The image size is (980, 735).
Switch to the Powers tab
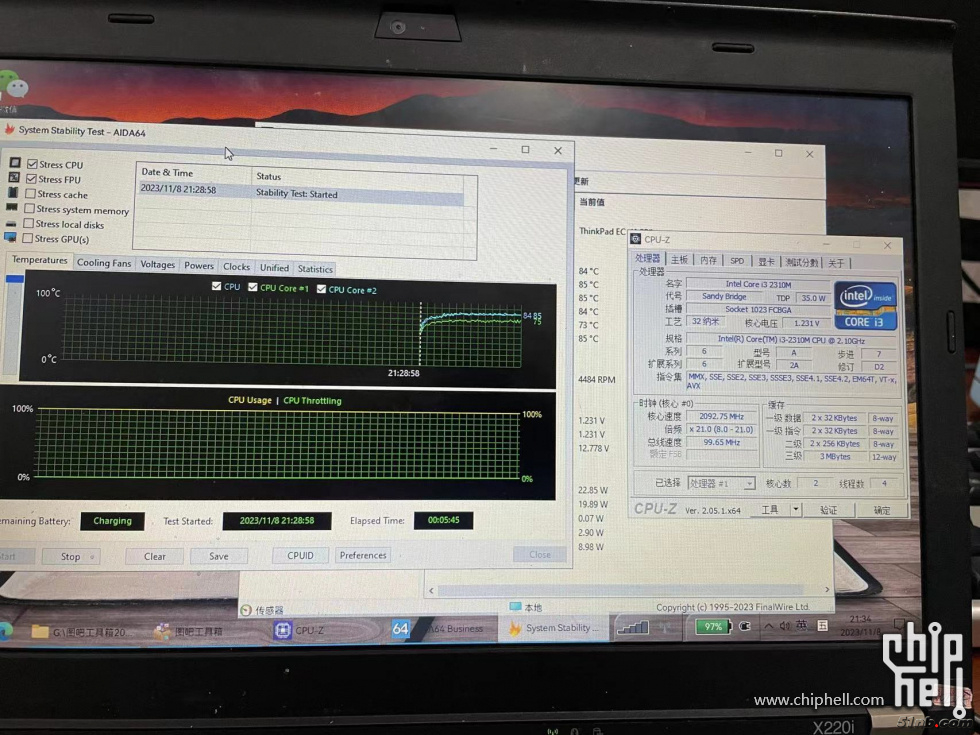pyautogui.click(x=199, y=266)
